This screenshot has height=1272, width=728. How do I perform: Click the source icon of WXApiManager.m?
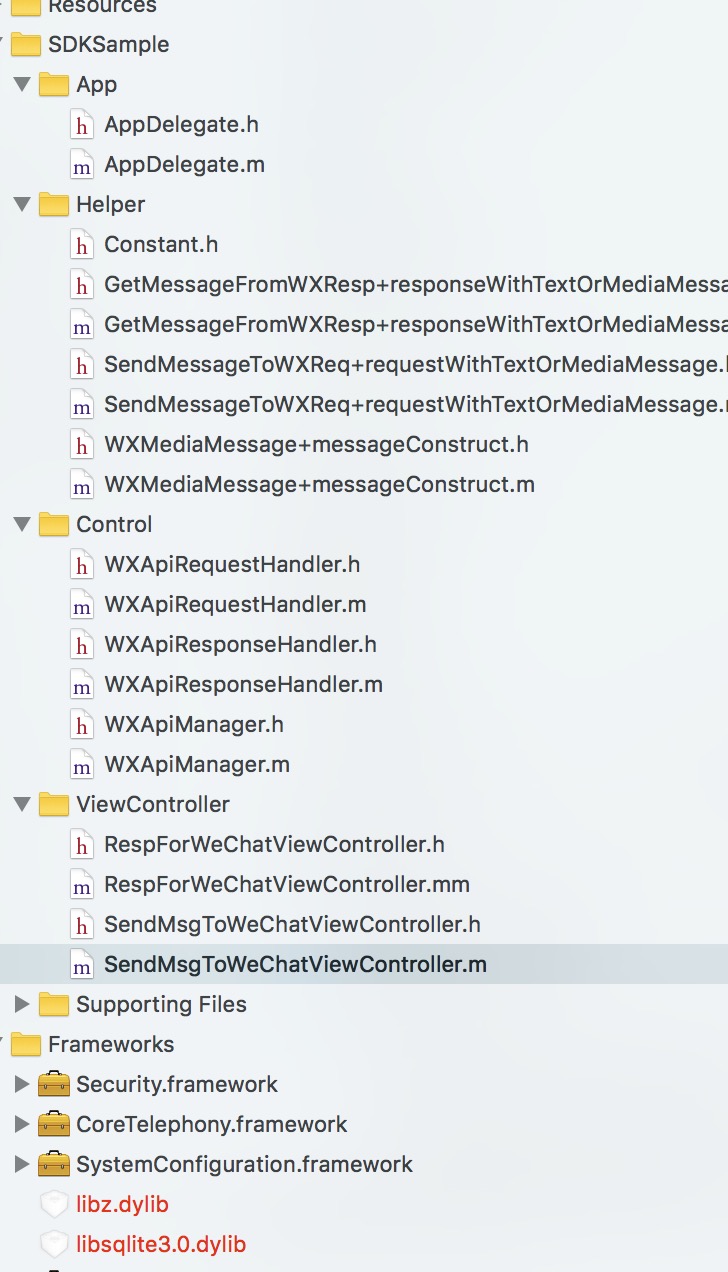tap(82, 765)
